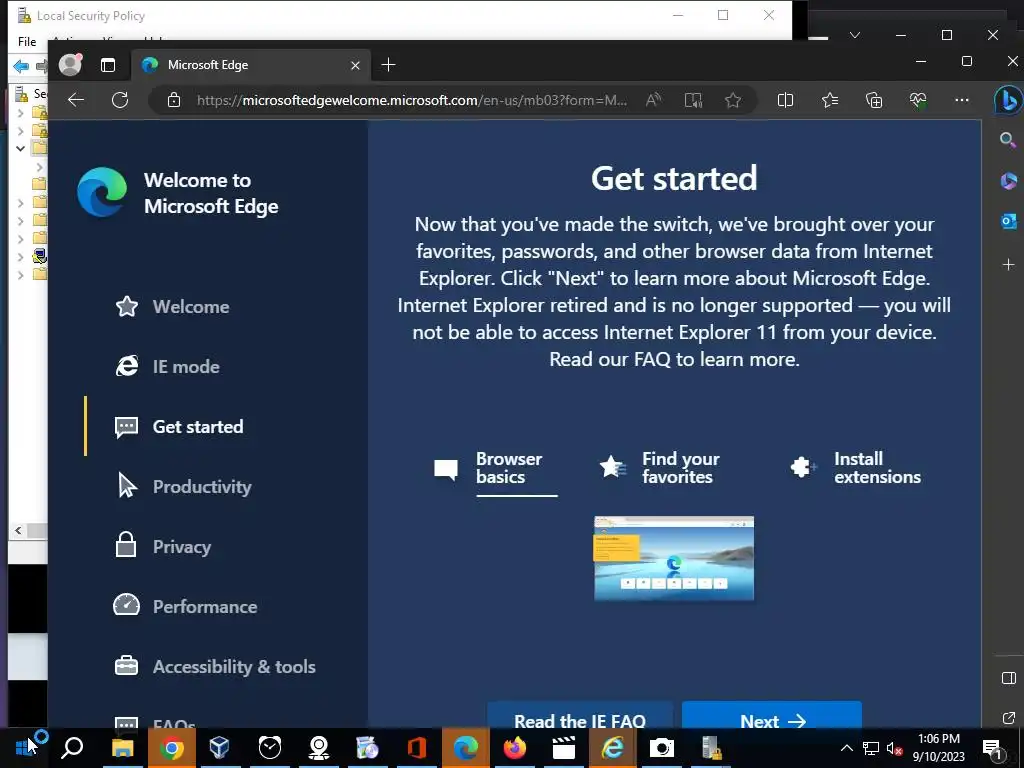Select IE mode section
The image size is (1024, 768).
point(167,366)
